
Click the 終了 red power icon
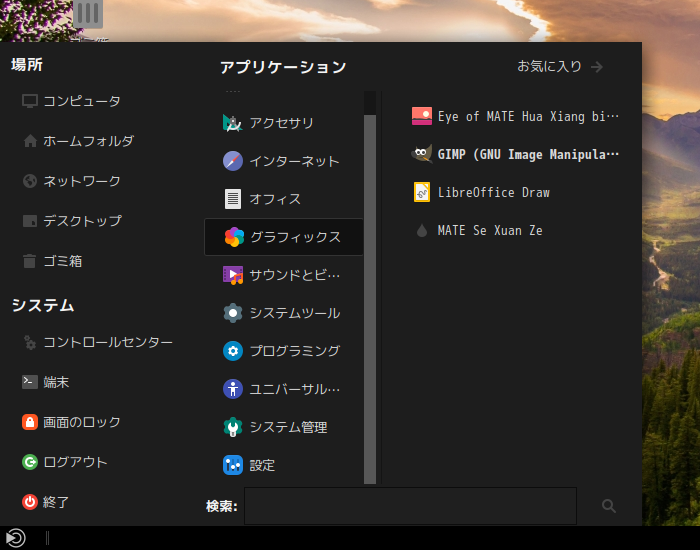tap(30, 502)
